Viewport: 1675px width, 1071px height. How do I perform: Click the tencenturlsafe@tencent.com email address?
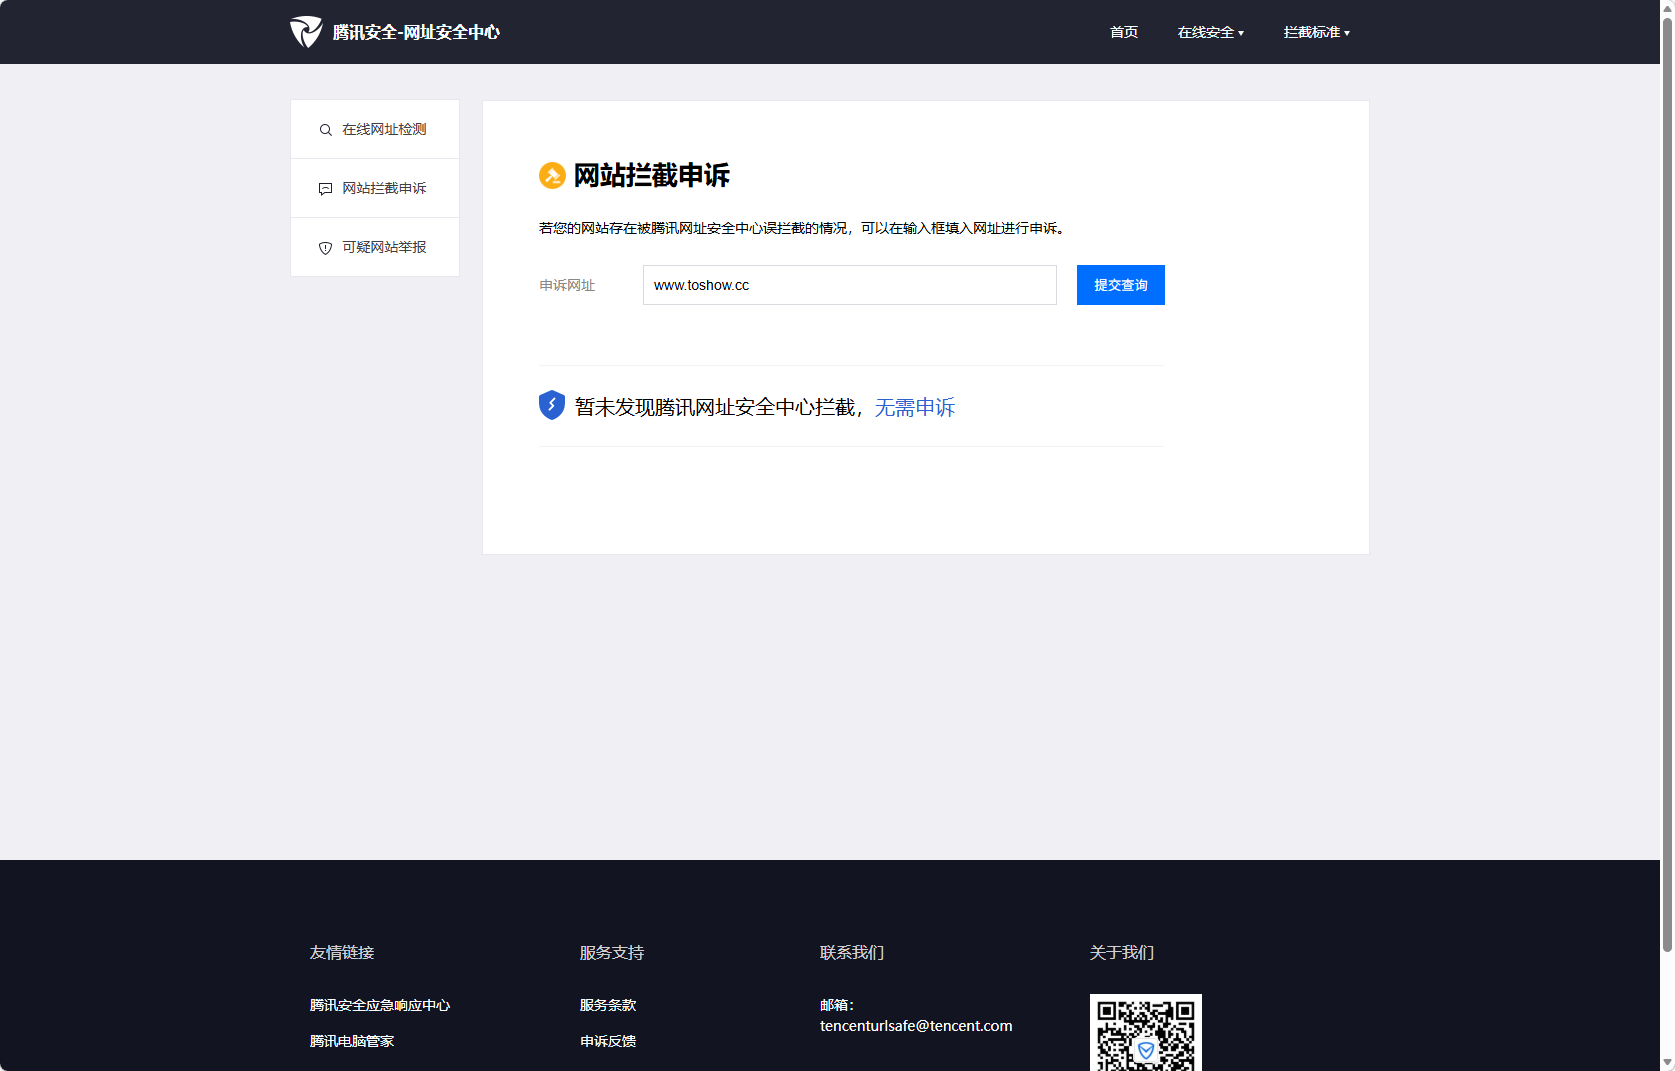pyautogui.click(x=916, y=1025)
